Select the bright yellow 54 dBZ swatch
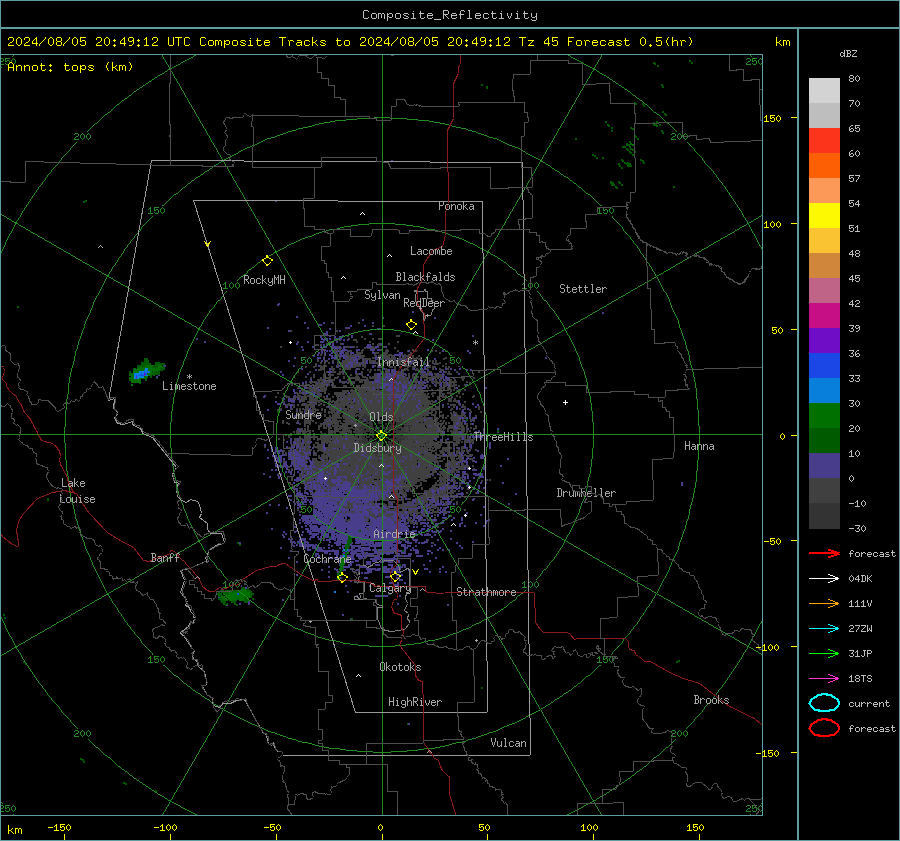The image size is (900, 841). [824, 215]
